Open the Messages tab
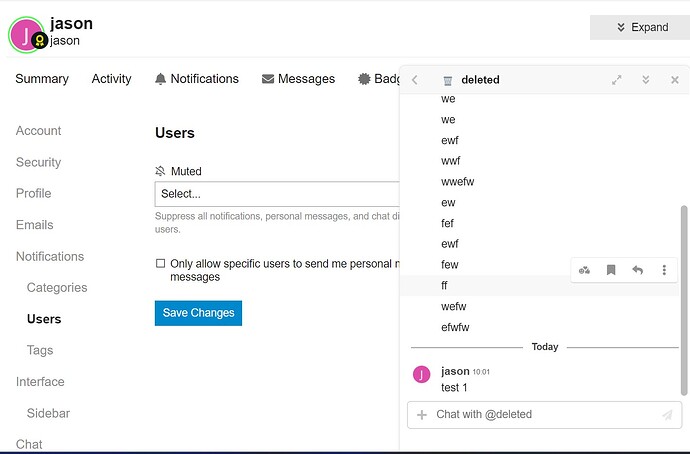The height and width of the screenshot is (454, 690). (x=298, y=79)
